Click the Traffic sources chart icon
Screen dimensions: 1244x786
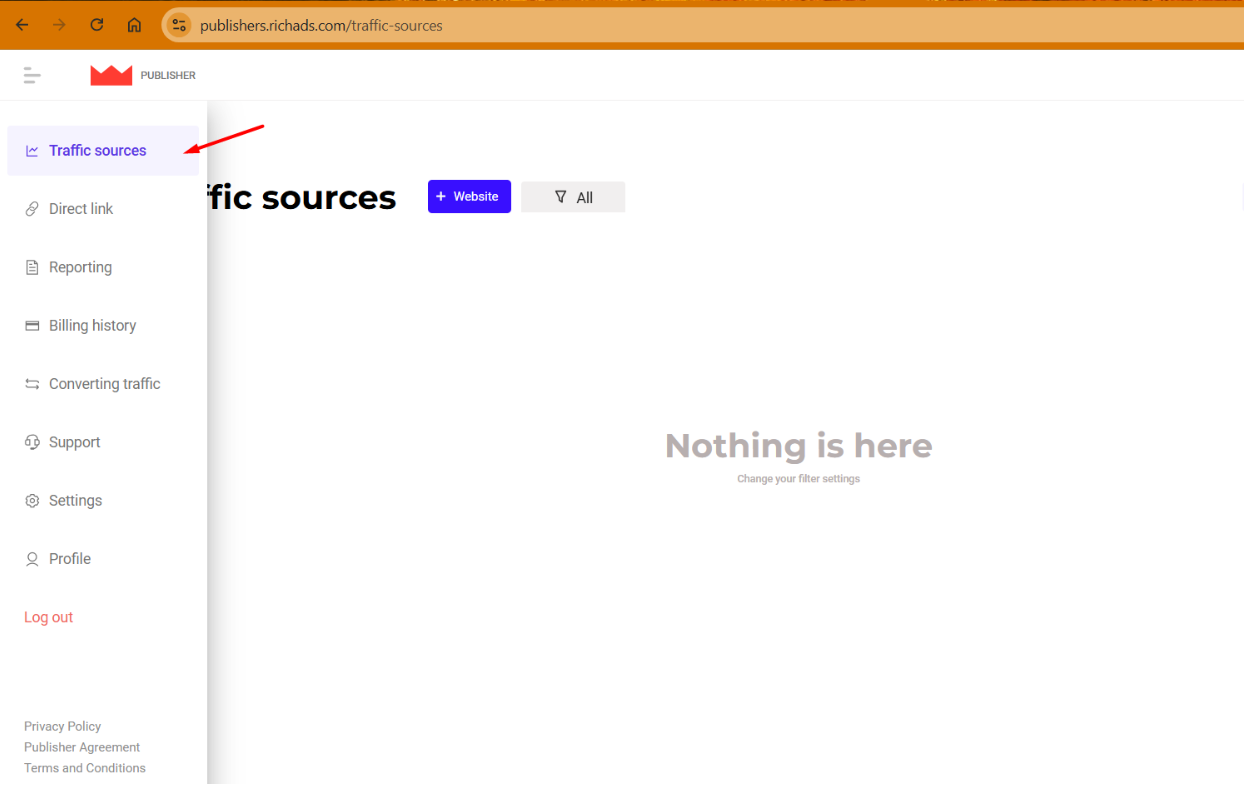[x=32, y=151]
